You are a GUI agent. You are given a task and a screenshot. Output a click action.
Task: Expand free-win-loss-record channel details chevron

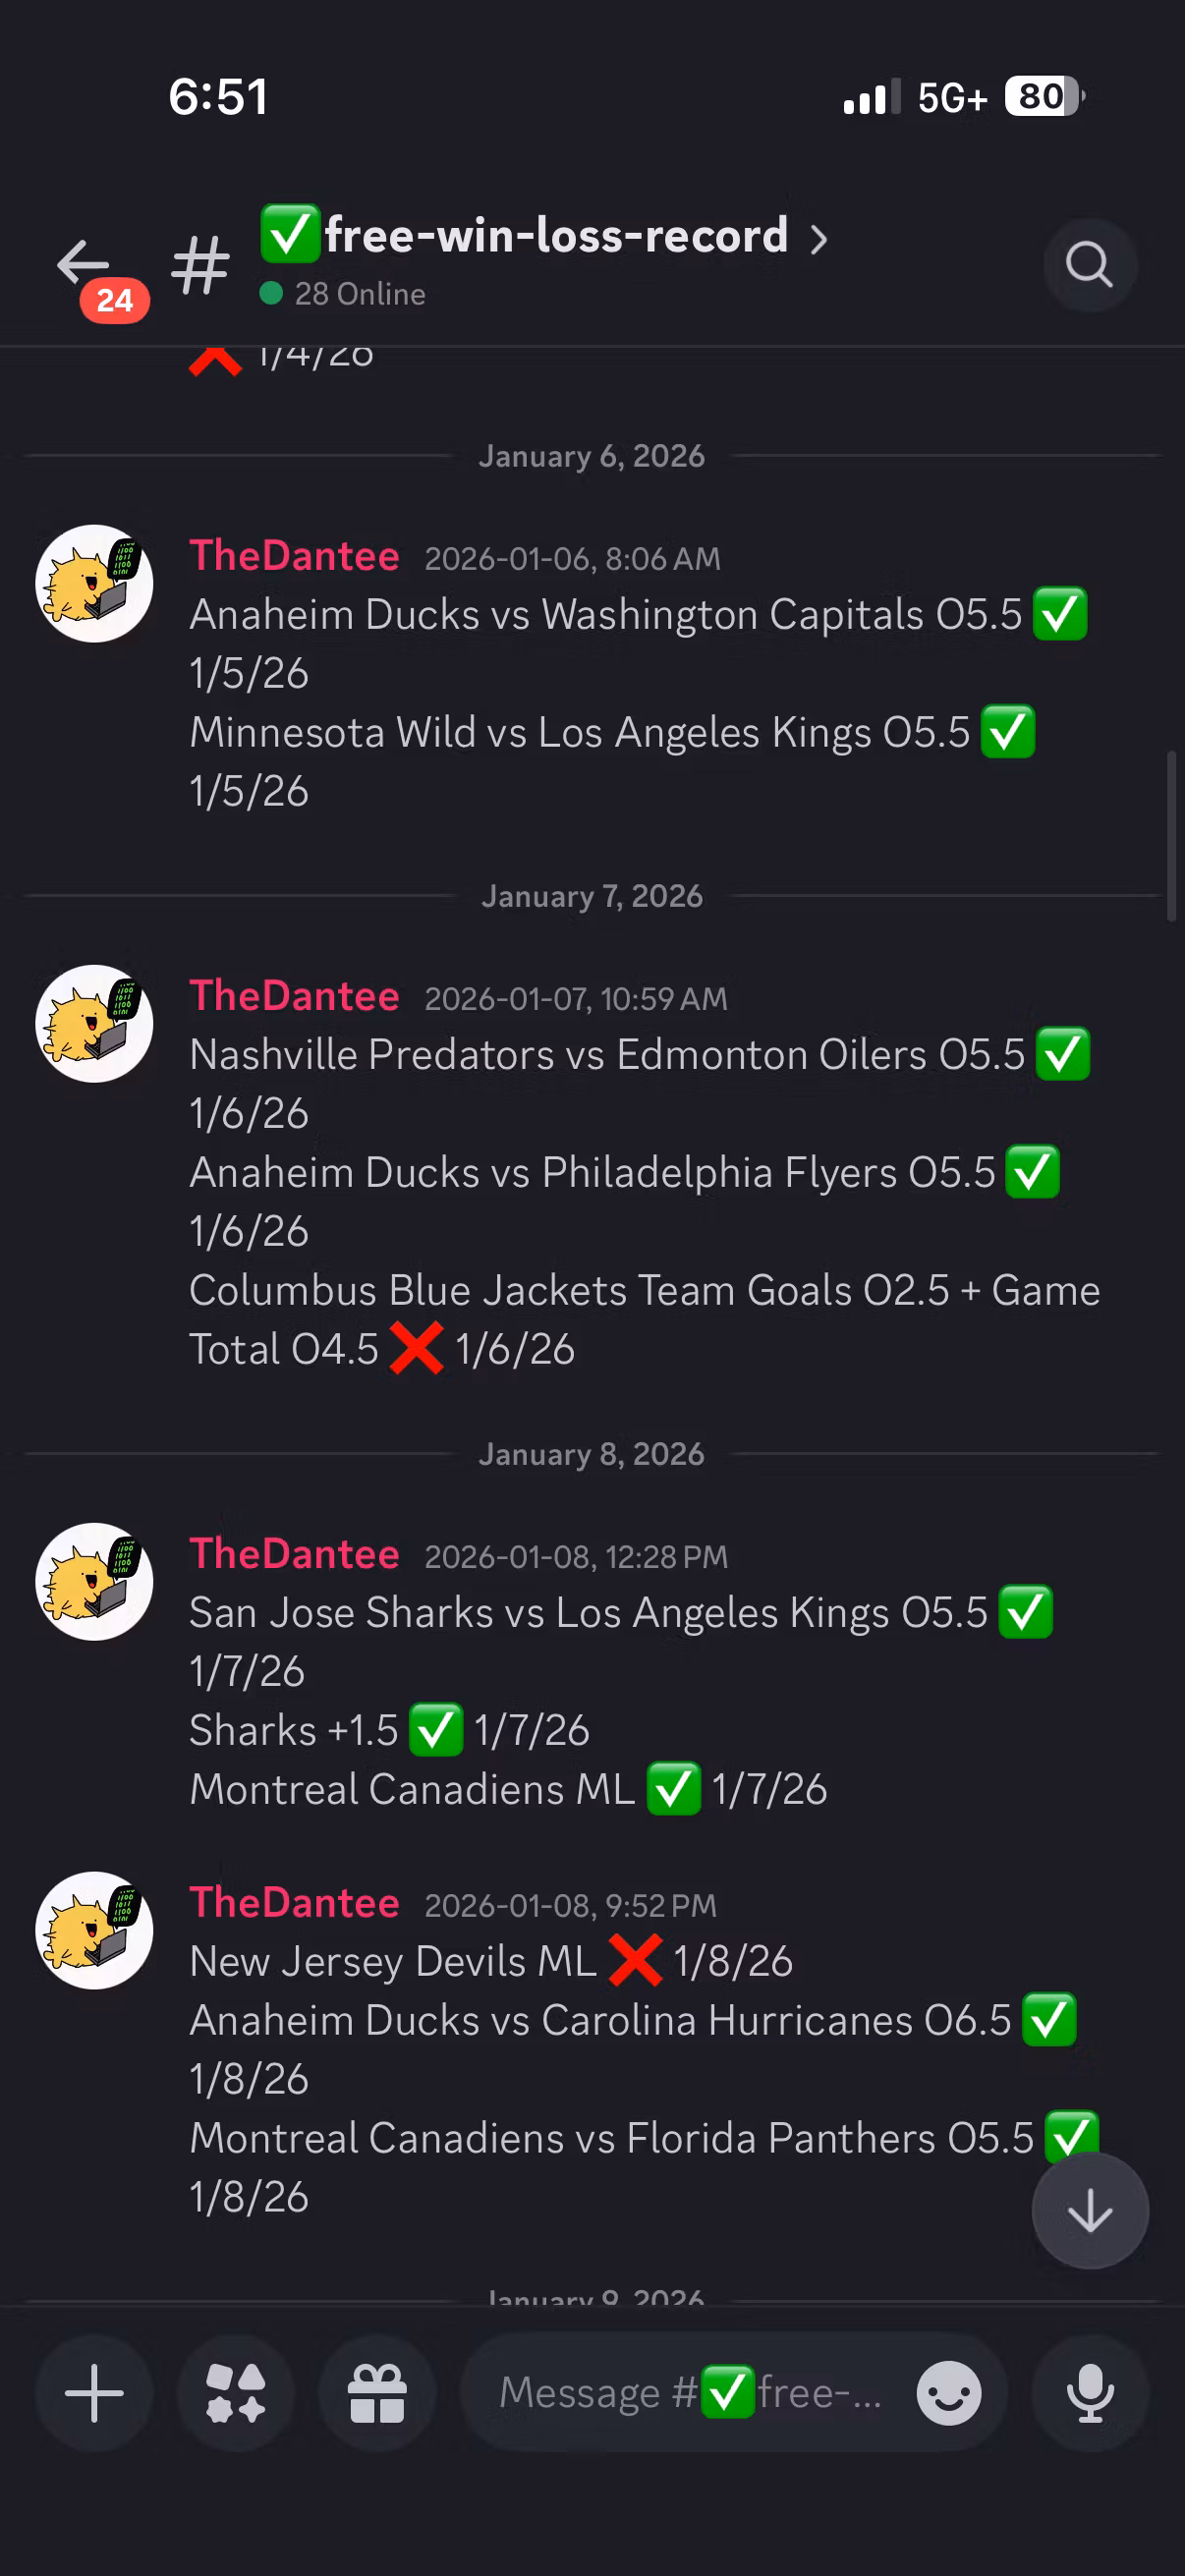pyautogui.click(x=819, y=239)
